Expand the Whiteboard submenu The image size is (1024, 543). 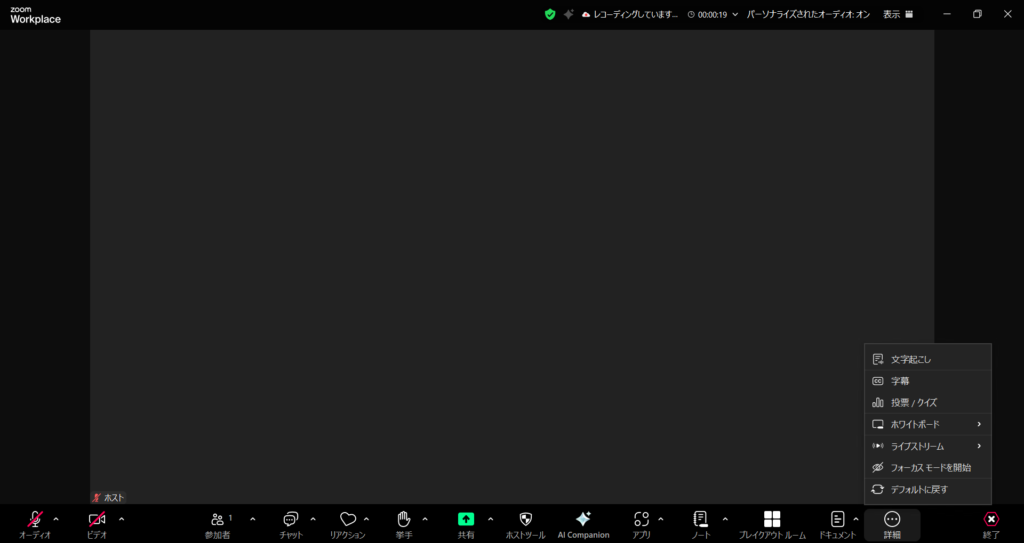[928, 424]
